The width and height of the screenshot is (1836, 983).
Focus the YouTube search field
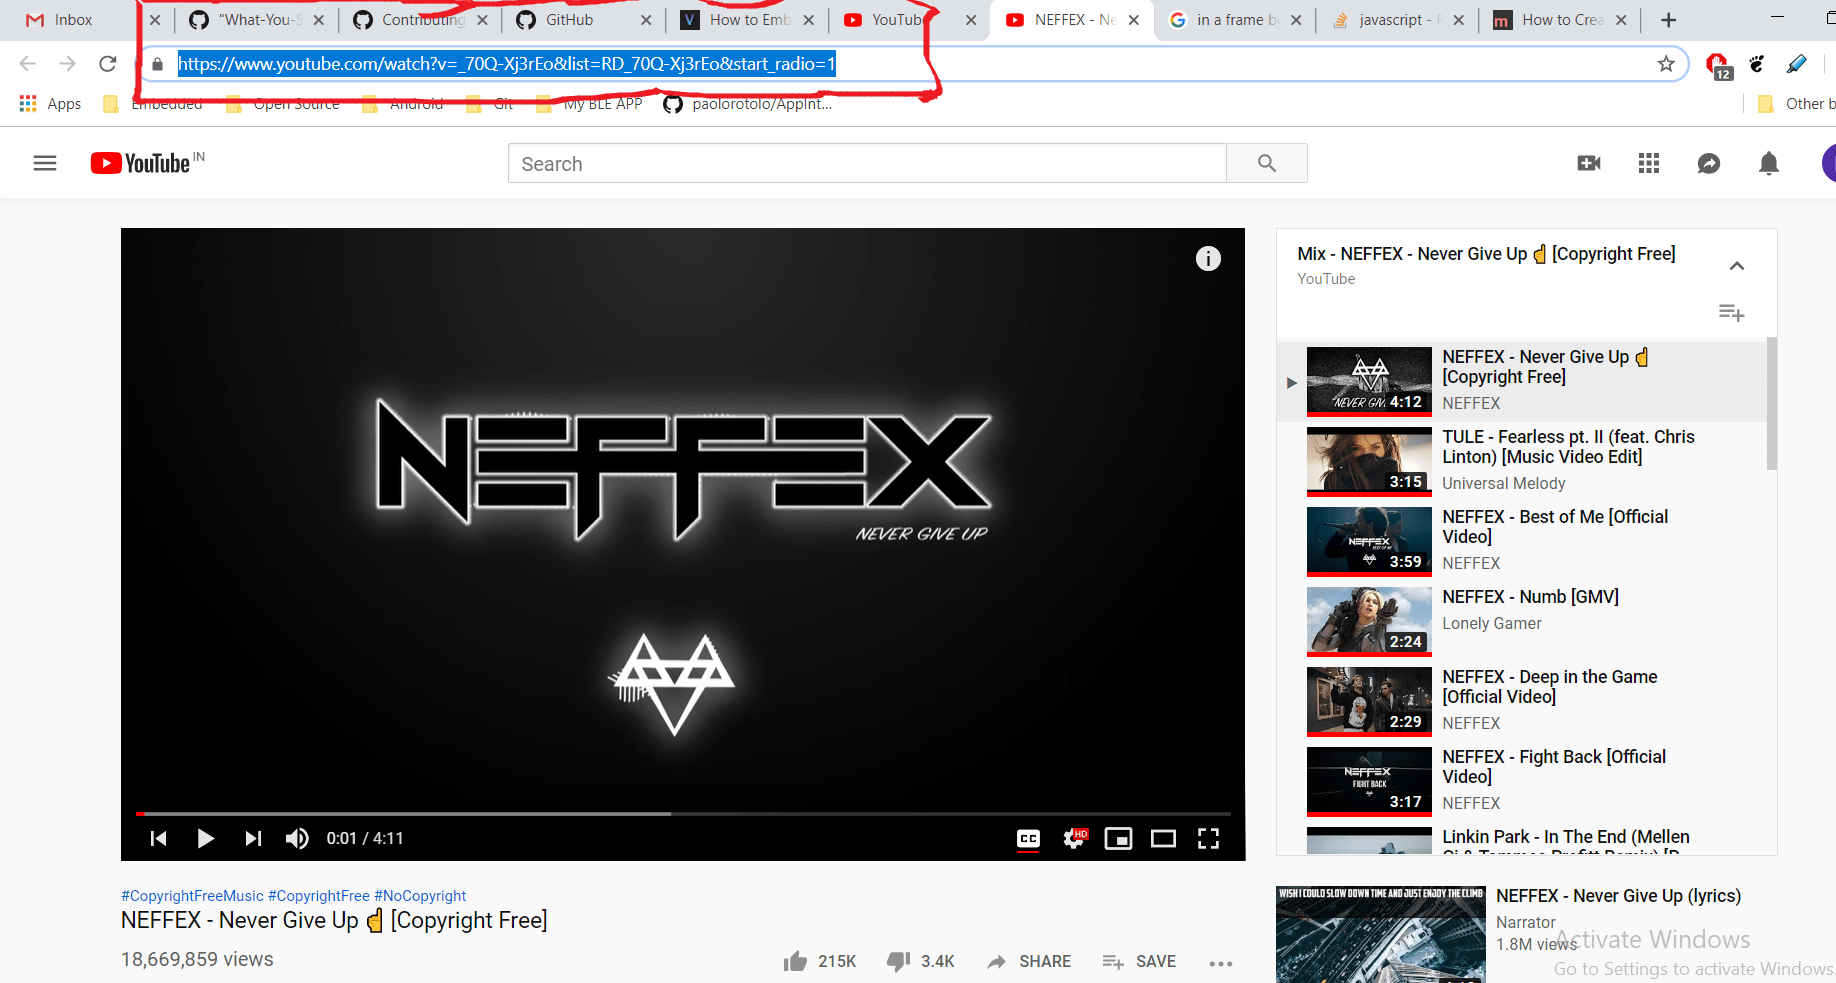tap(867, 163)
